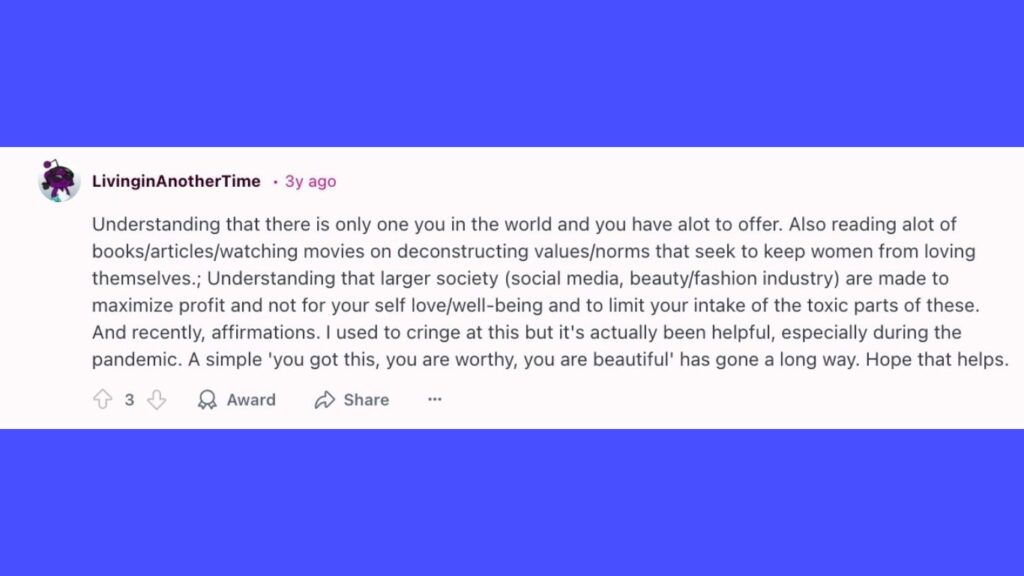Click the blue banner below the comment

point(512,502)
